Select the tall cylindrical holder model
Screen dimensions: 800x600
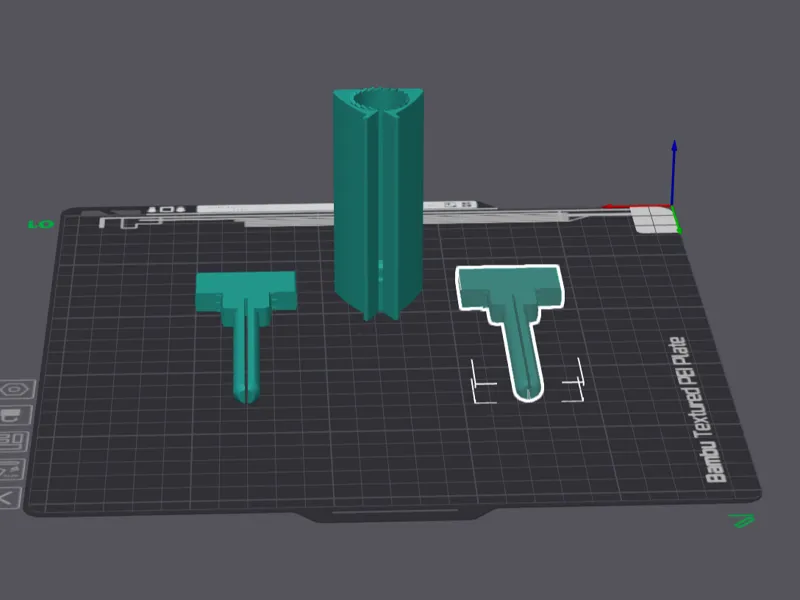[378, 204]
